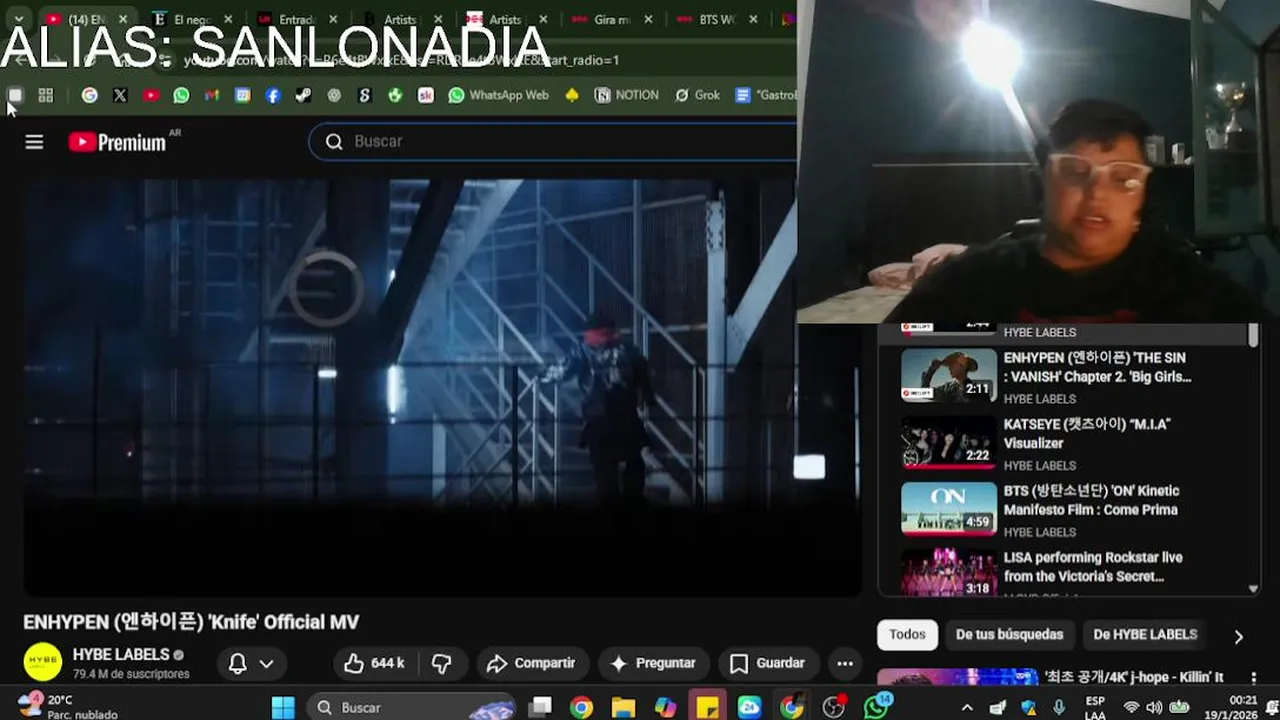The width and height of the screenshot is (1280, 720).
Task: Switch to the Entrad... tab
Action: (296, 19)
